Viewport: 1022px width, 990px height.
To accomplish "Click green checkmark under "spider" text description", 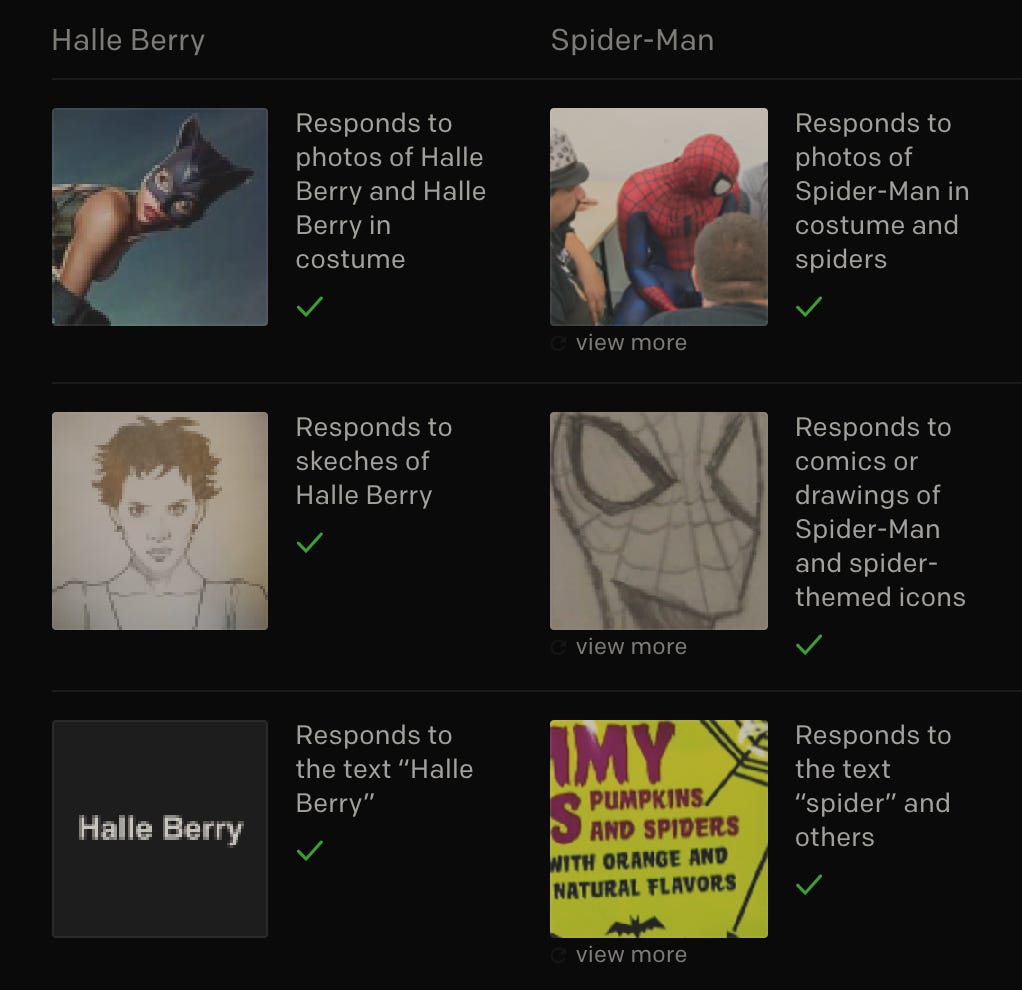I will click(x=809, y=884).
